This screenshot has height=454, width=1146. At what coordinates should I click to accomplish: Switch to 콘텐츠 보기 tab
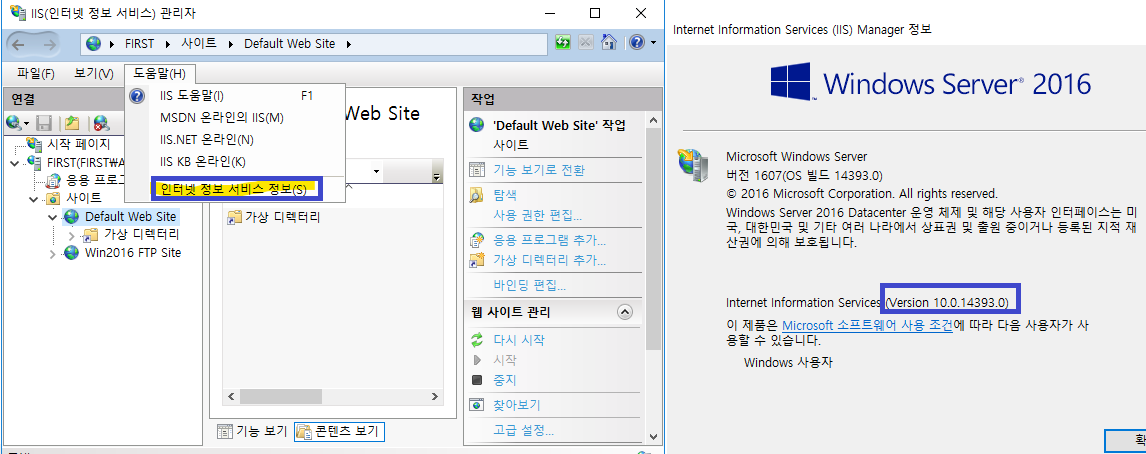click(339, 431)
